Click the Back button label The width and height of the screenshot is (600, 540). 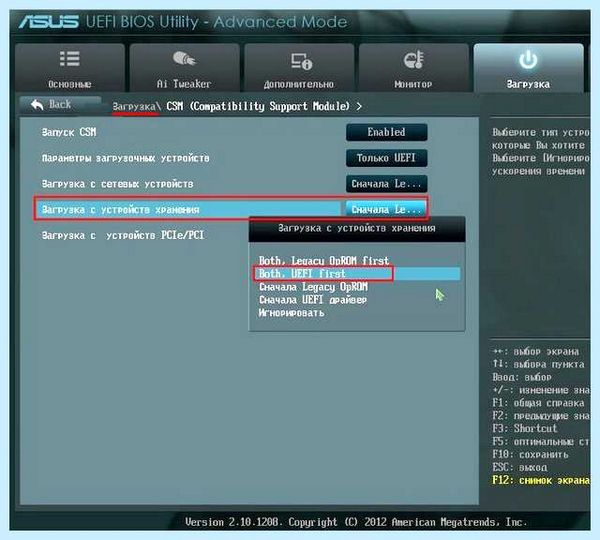coord(60,104)
